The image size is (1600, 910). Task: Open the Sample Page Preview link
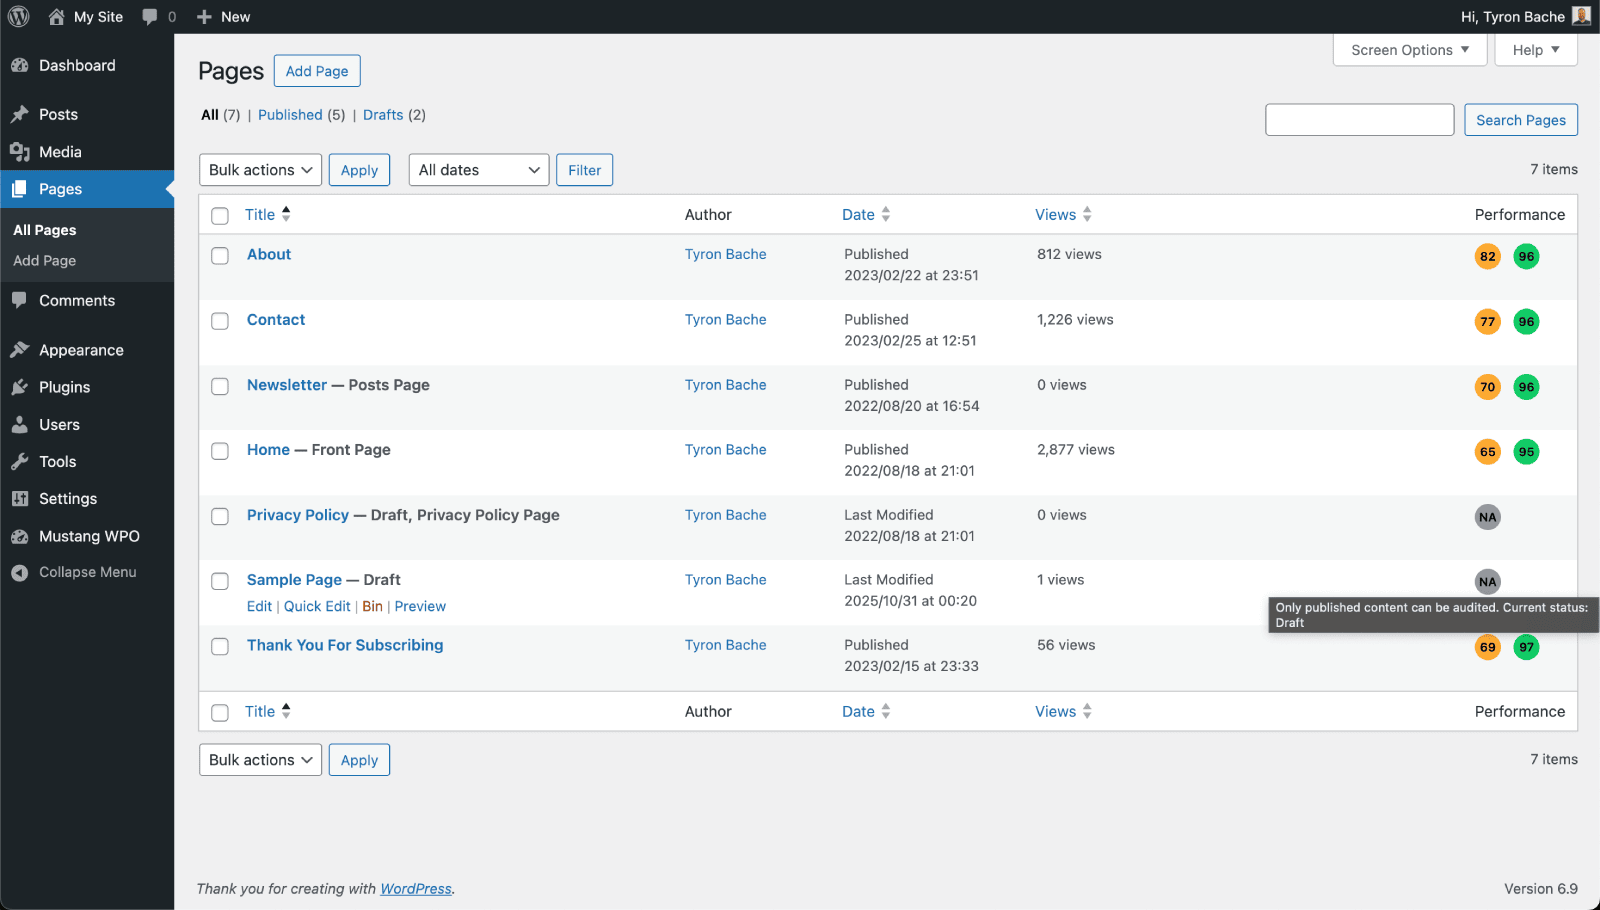[420, 606]
